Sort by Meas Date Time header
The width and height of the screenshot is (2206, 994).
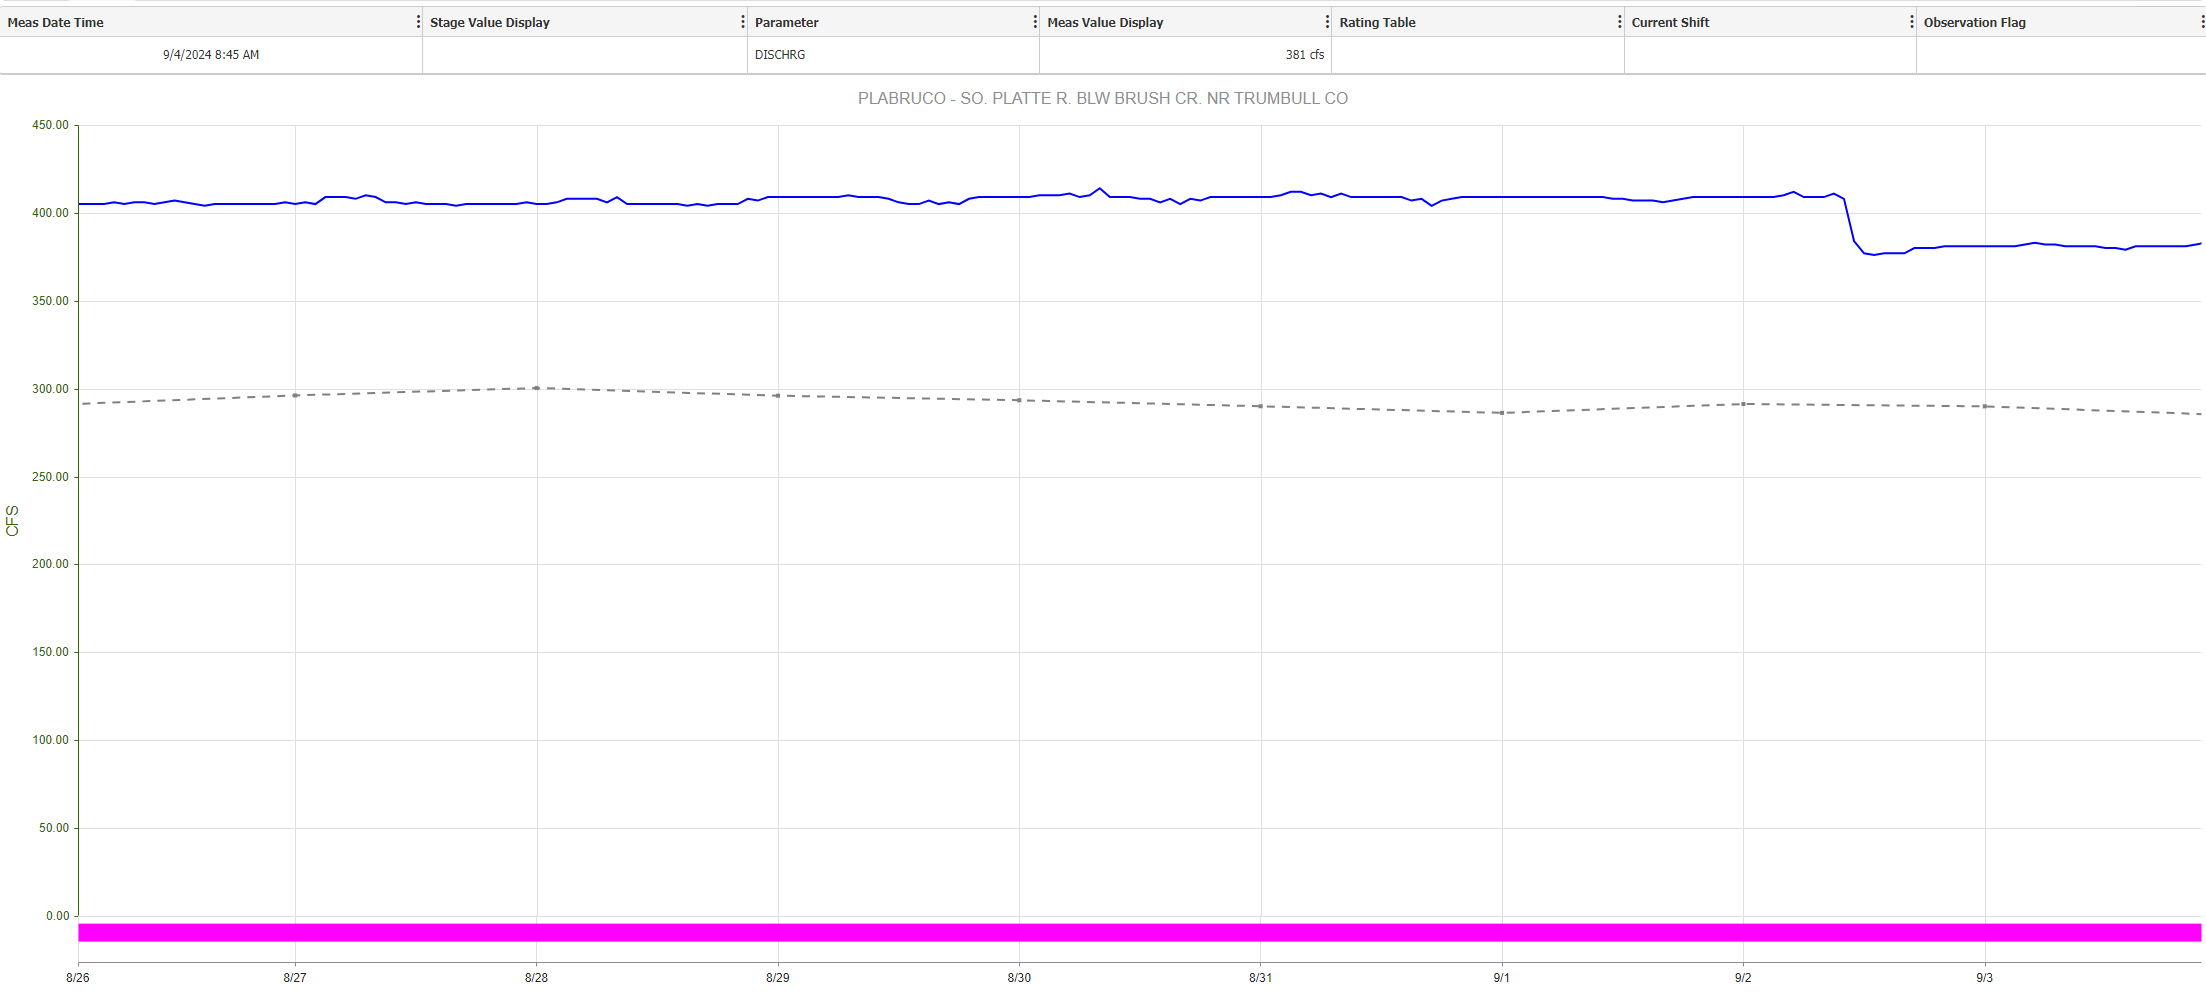coord(56,22)
